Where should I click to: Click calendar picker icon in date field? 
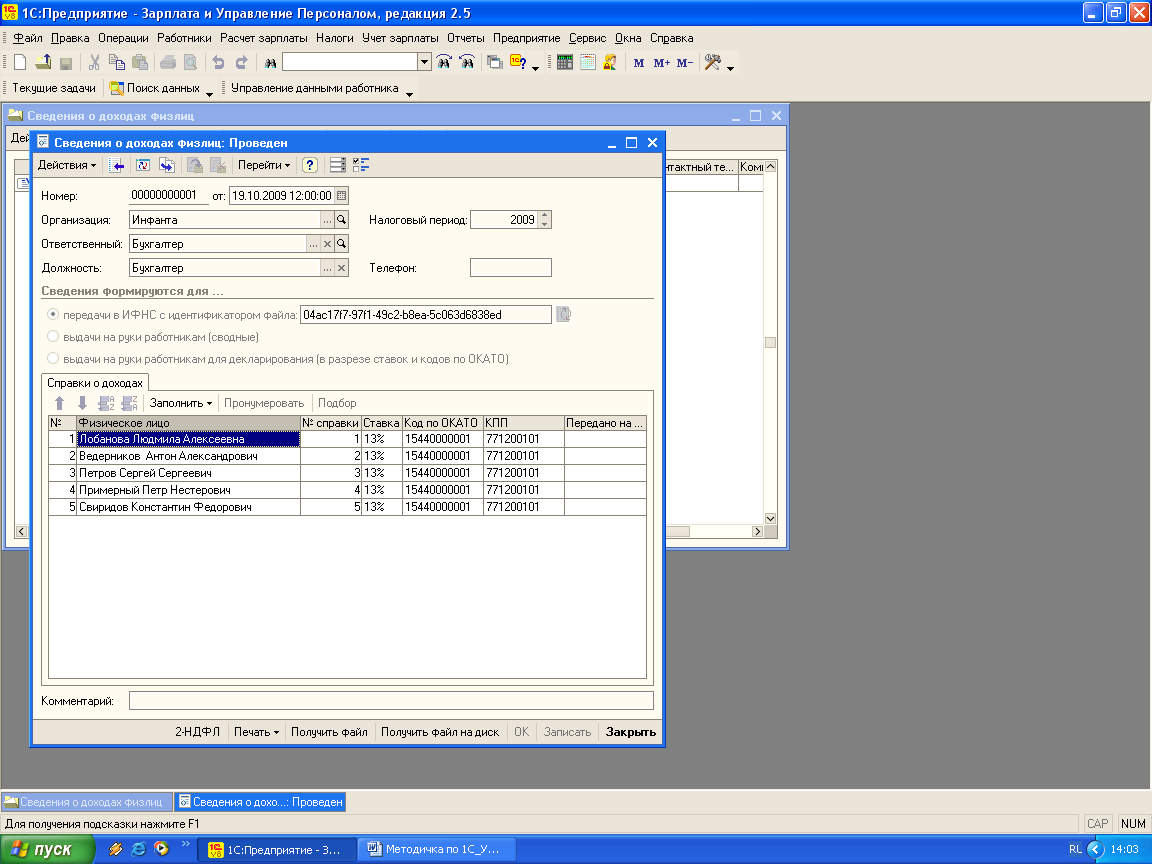[342, 195]
